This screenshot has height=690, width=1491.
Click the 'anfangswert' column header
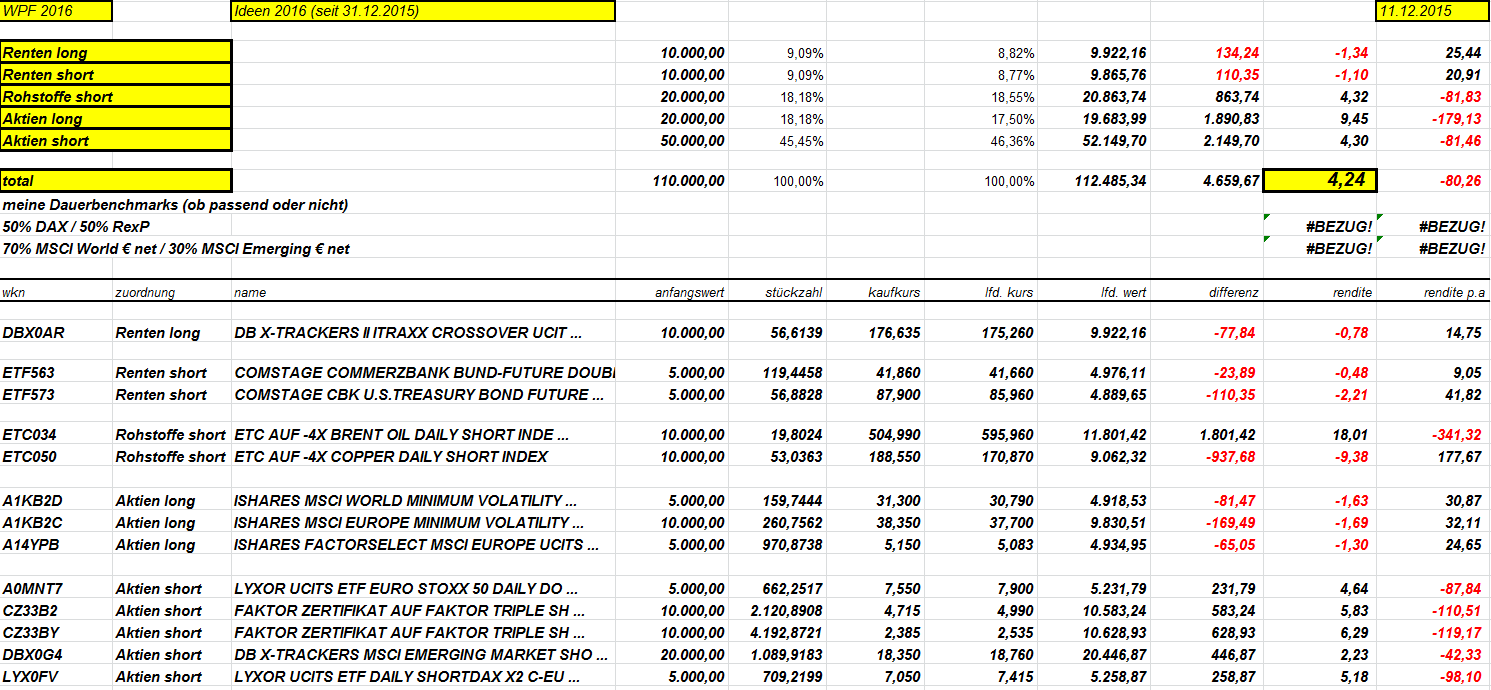690,293
